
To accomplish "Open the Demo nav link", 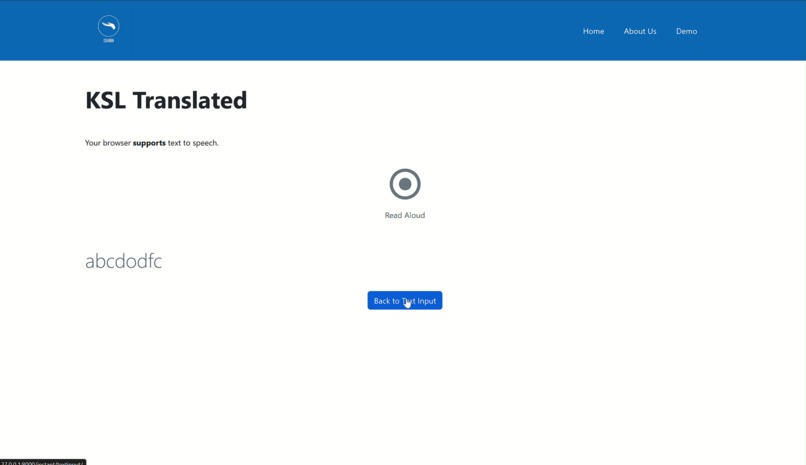I will (x=686, y=31).
